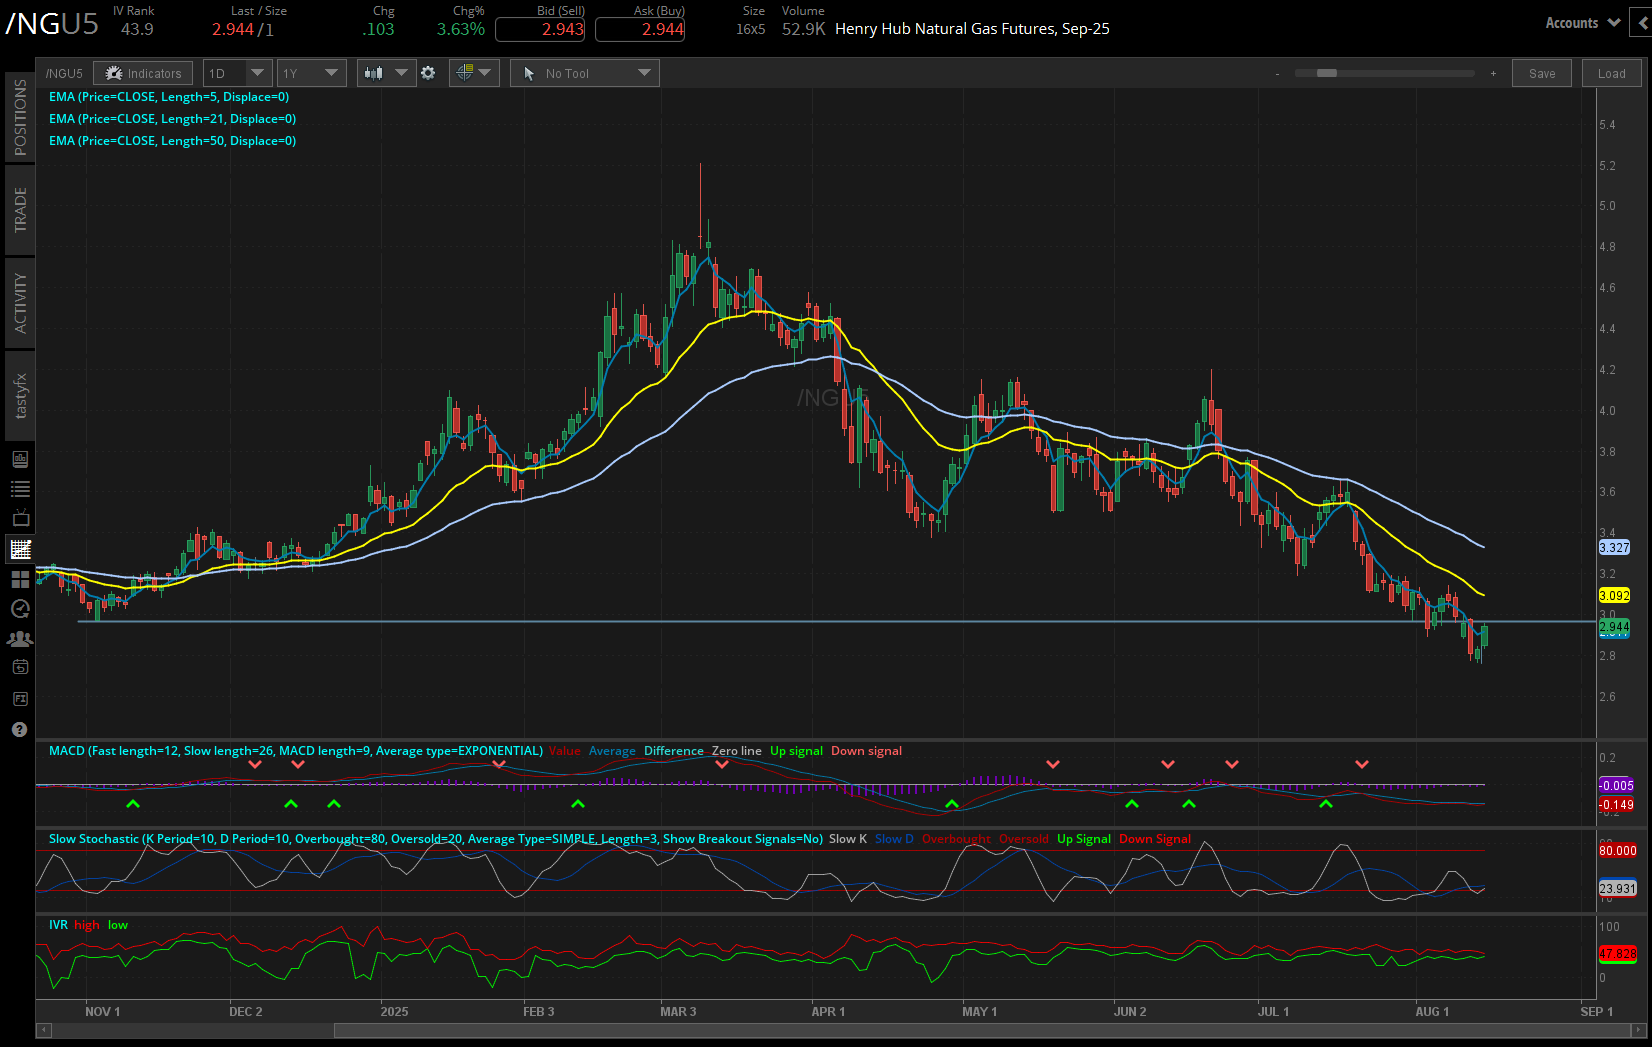Open the watchlist via the list icon
Image resolution: width=1652 pixels, height=1047 pixels.
[19, 488]
